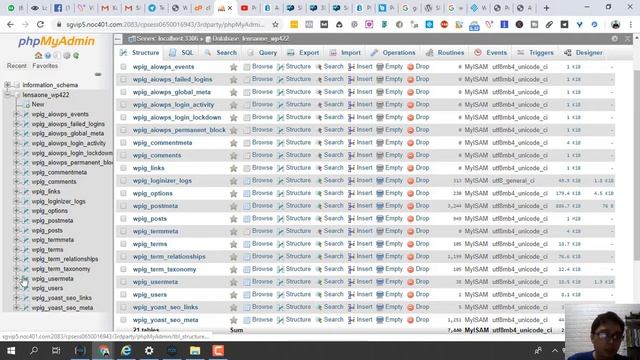Click the Drop icon for wpig_yoast_seo_links
640x360 pixels.
pyautogui.click(x=411, y=307)
